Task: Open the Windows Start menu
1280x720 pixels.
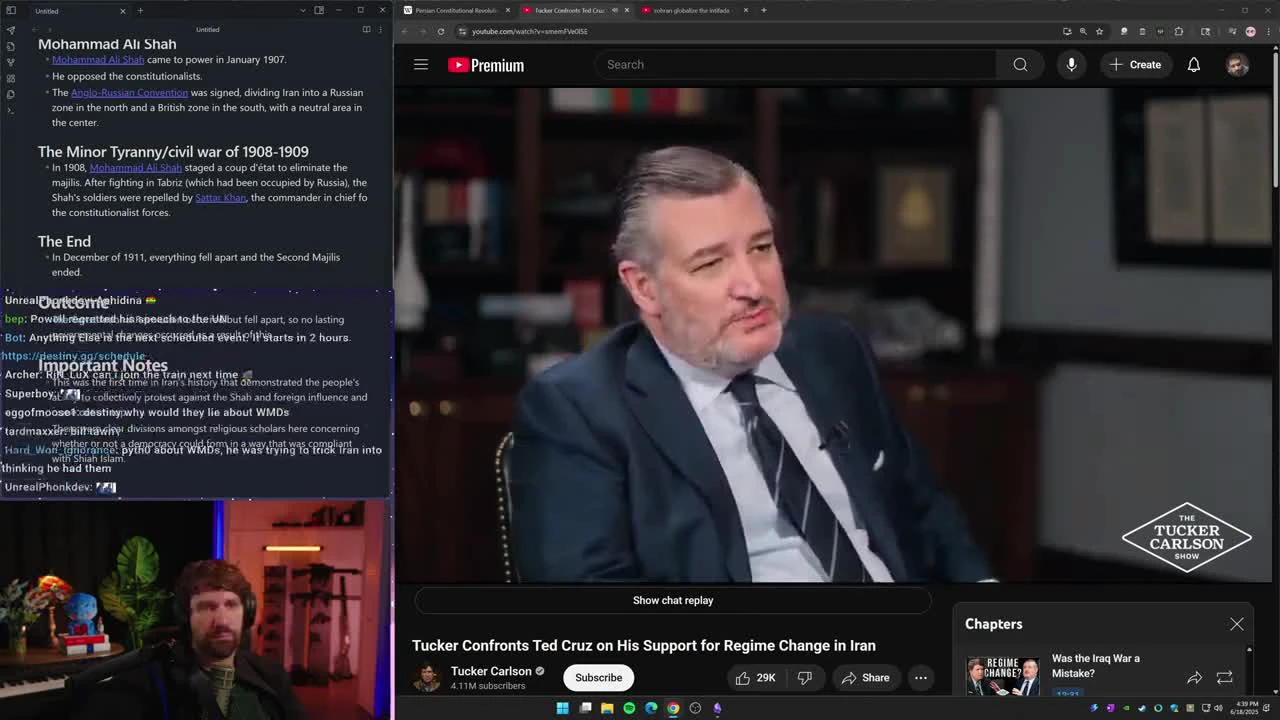Action: (x=562, y=708)
